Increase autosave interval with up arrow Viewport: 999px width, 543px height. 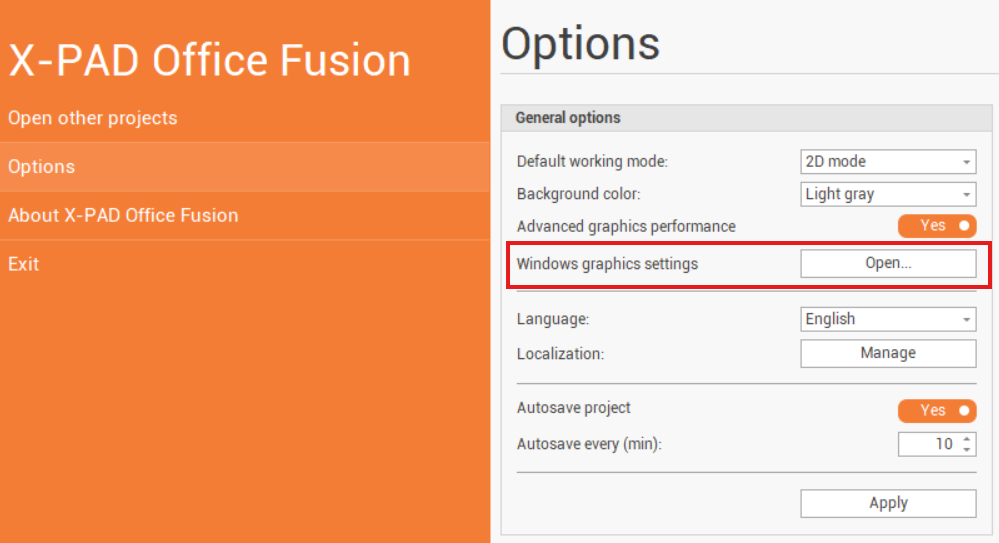coord(967,438)
